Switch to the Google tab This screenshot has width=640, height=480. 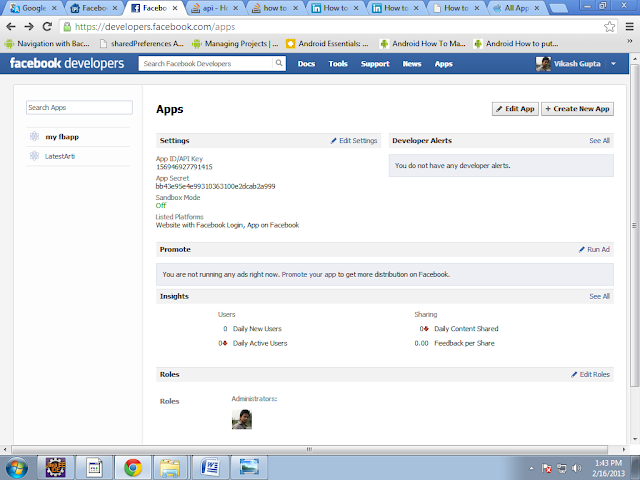[x=33, y=8]
